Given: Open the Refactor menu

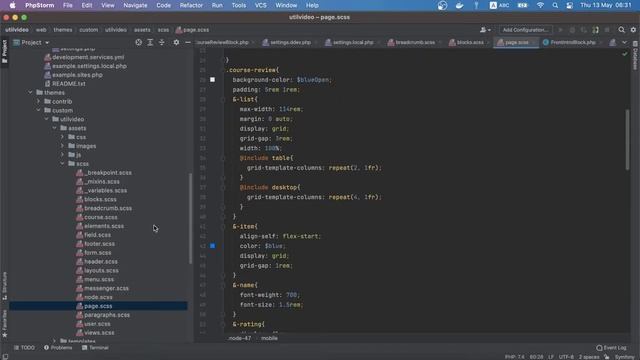Looking at the screenshot, I should (x=191, y=5).
